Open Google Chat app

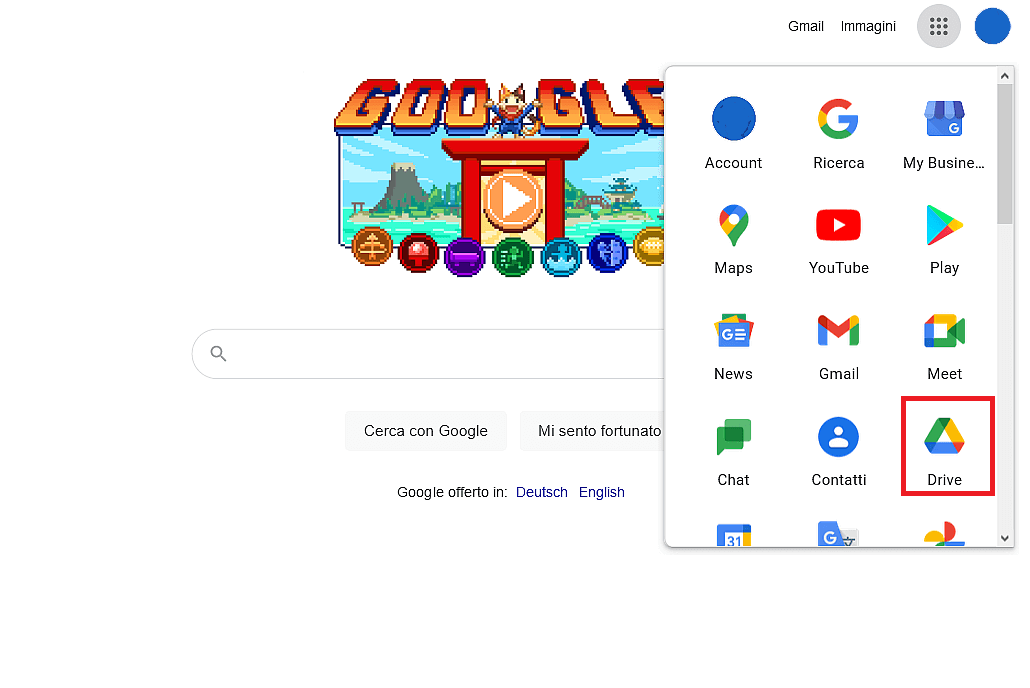click(x=733, y=451)
